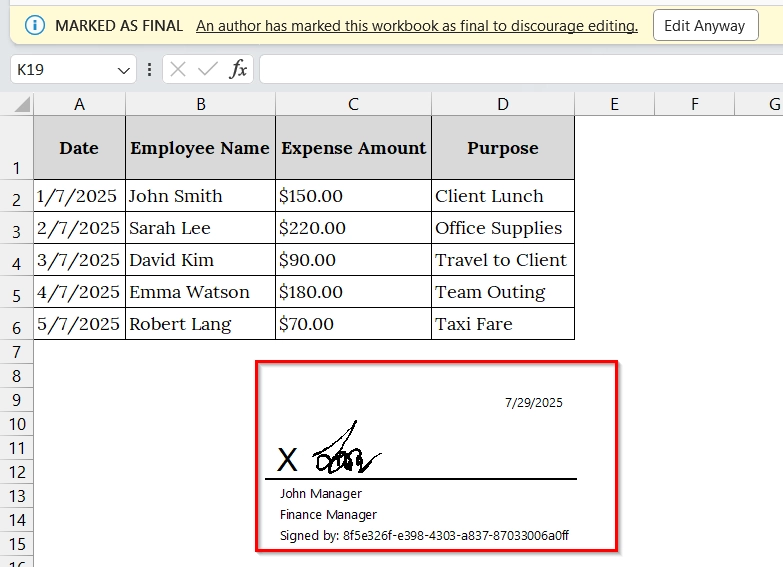Image resolution: width=783 pixels, height=567 pixels.
Task: Click the Edit Anyway button
Action: click(x=706, y=25)
